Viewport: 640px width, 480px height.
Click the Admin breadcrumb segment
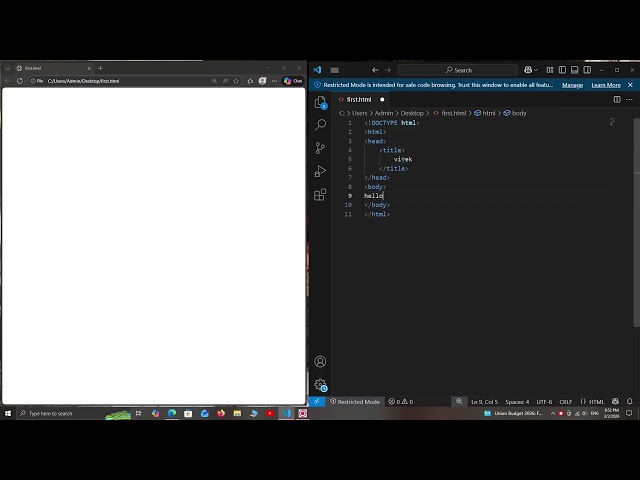[384, 113]
